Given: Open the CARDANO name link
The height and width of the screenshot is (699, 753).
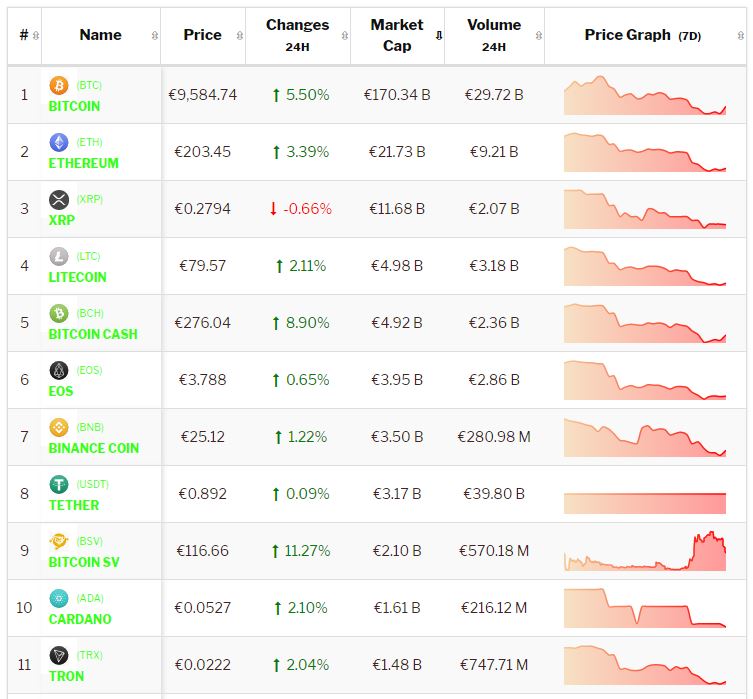Looking at the screenshot, I should [x=80, y=619].
